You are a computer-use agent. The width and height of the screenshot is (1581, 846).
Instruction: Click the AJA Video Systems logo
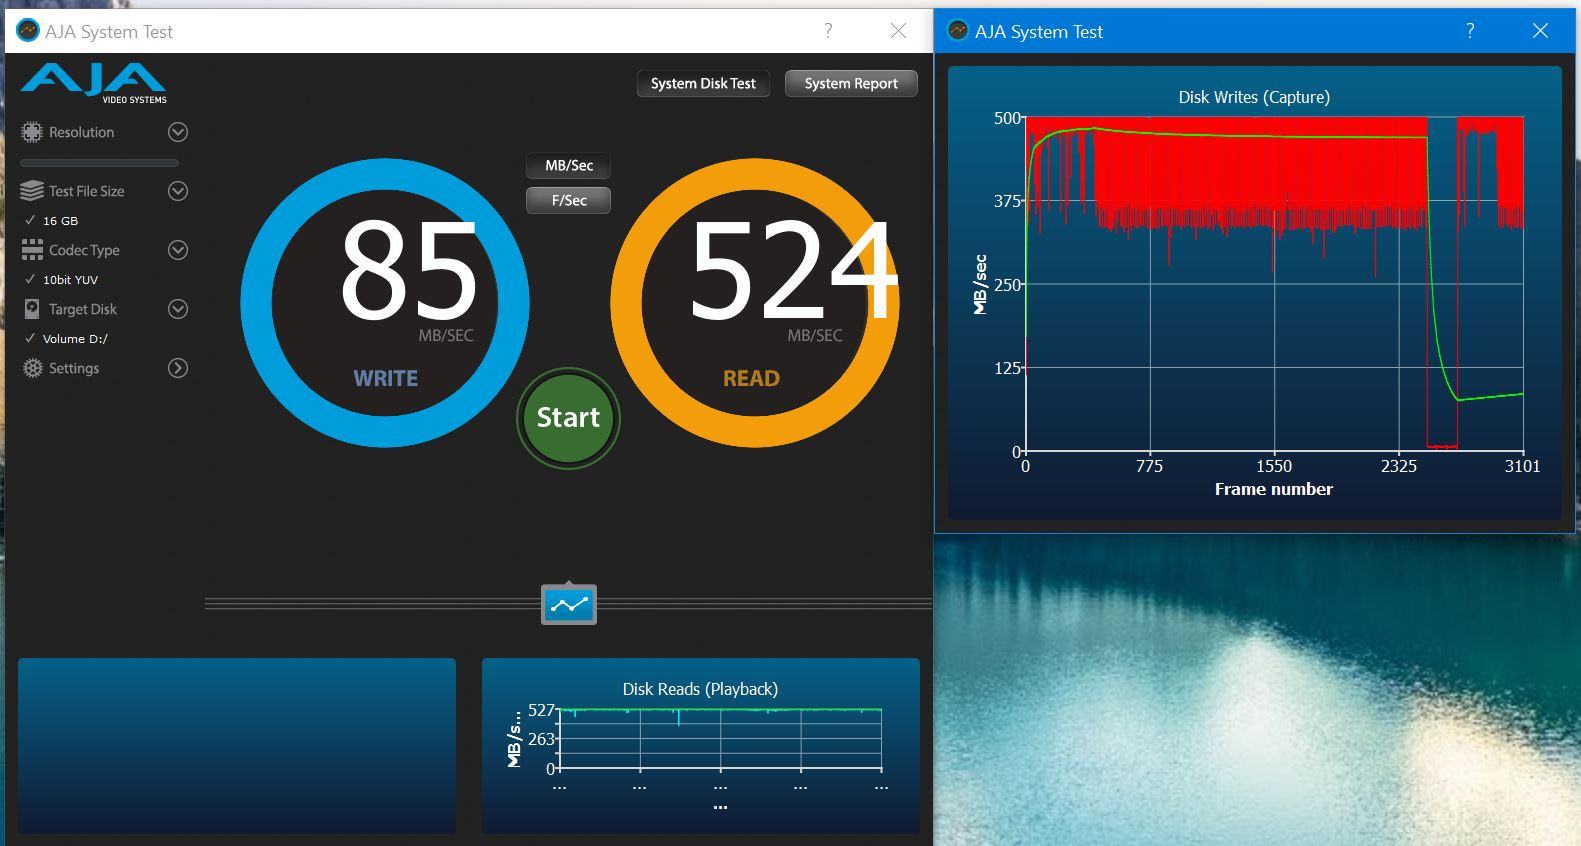[94, 83]
